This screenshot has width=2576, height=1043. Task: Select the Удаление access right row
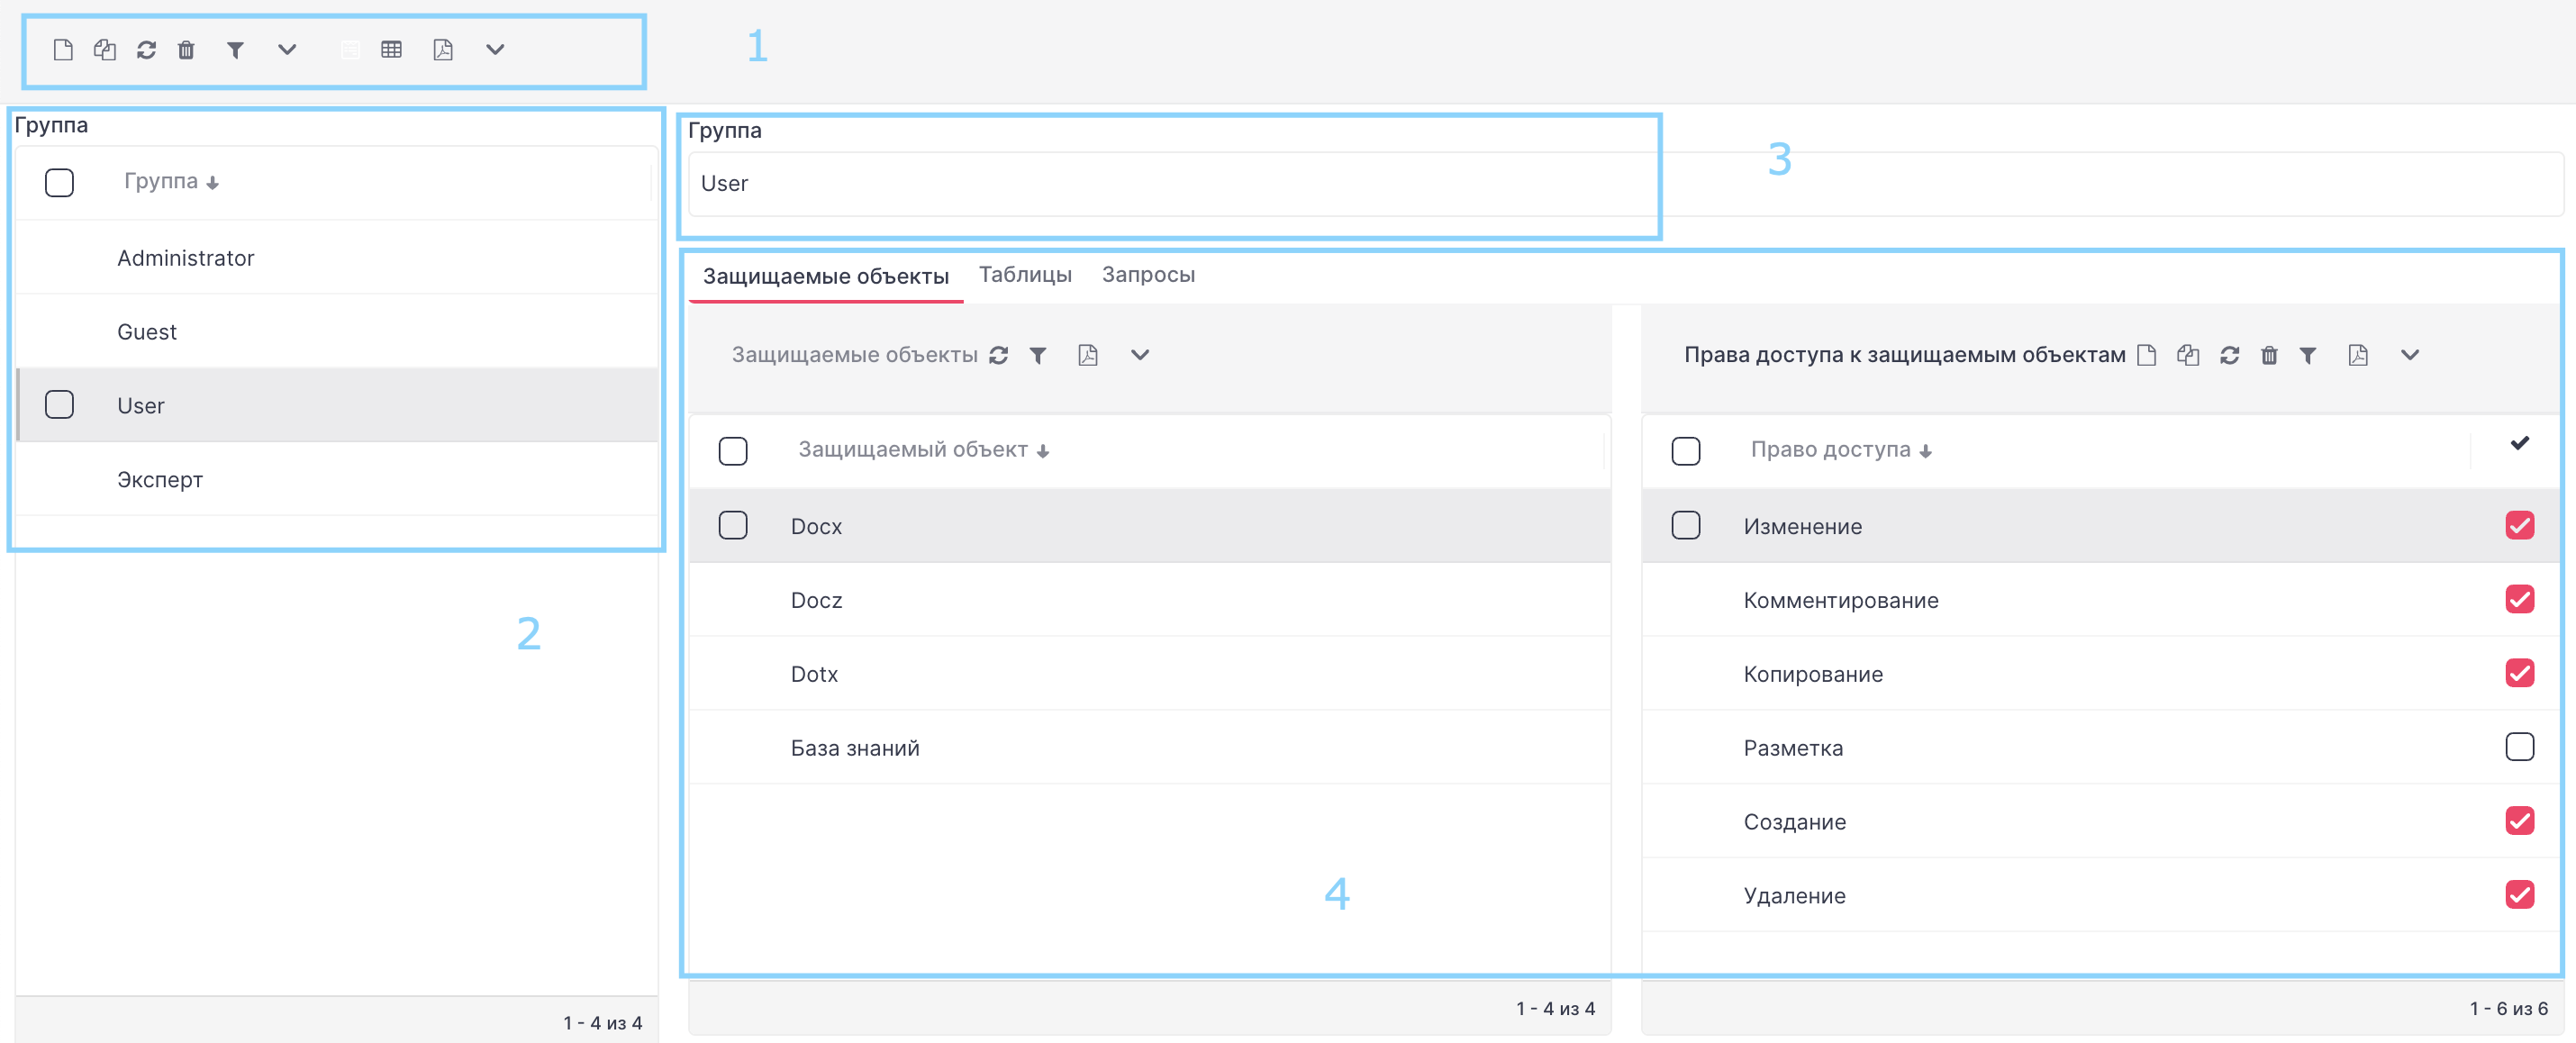[2100, 896]
